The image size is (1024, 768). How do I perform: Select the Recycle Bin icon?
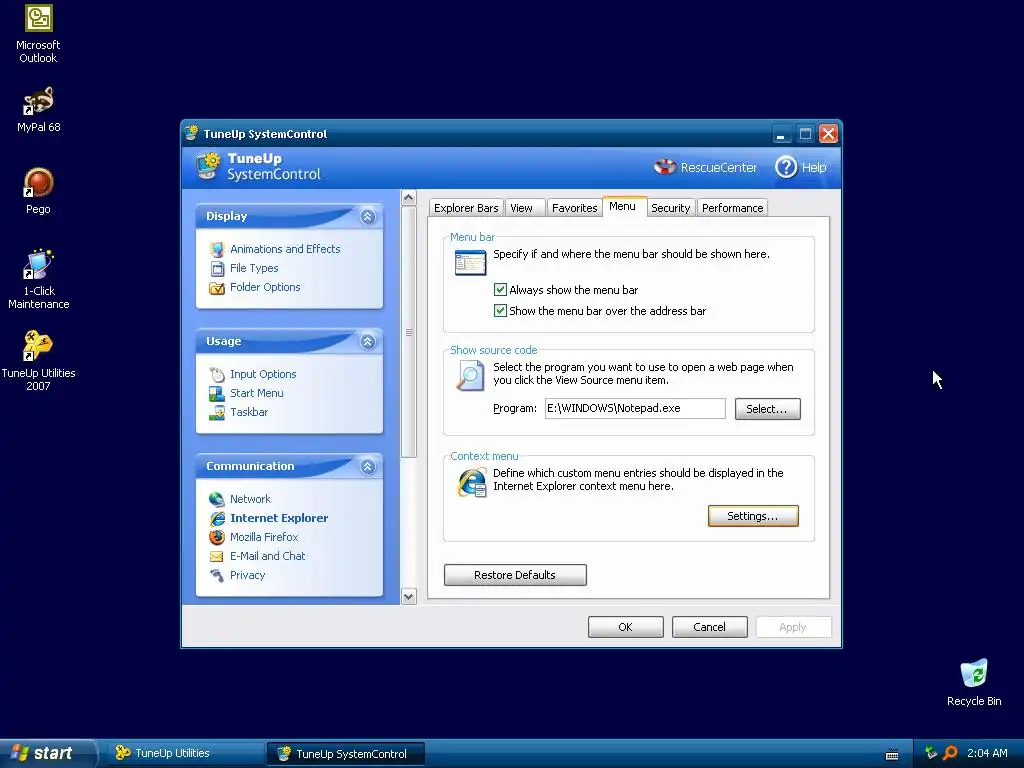click(974, 675)
